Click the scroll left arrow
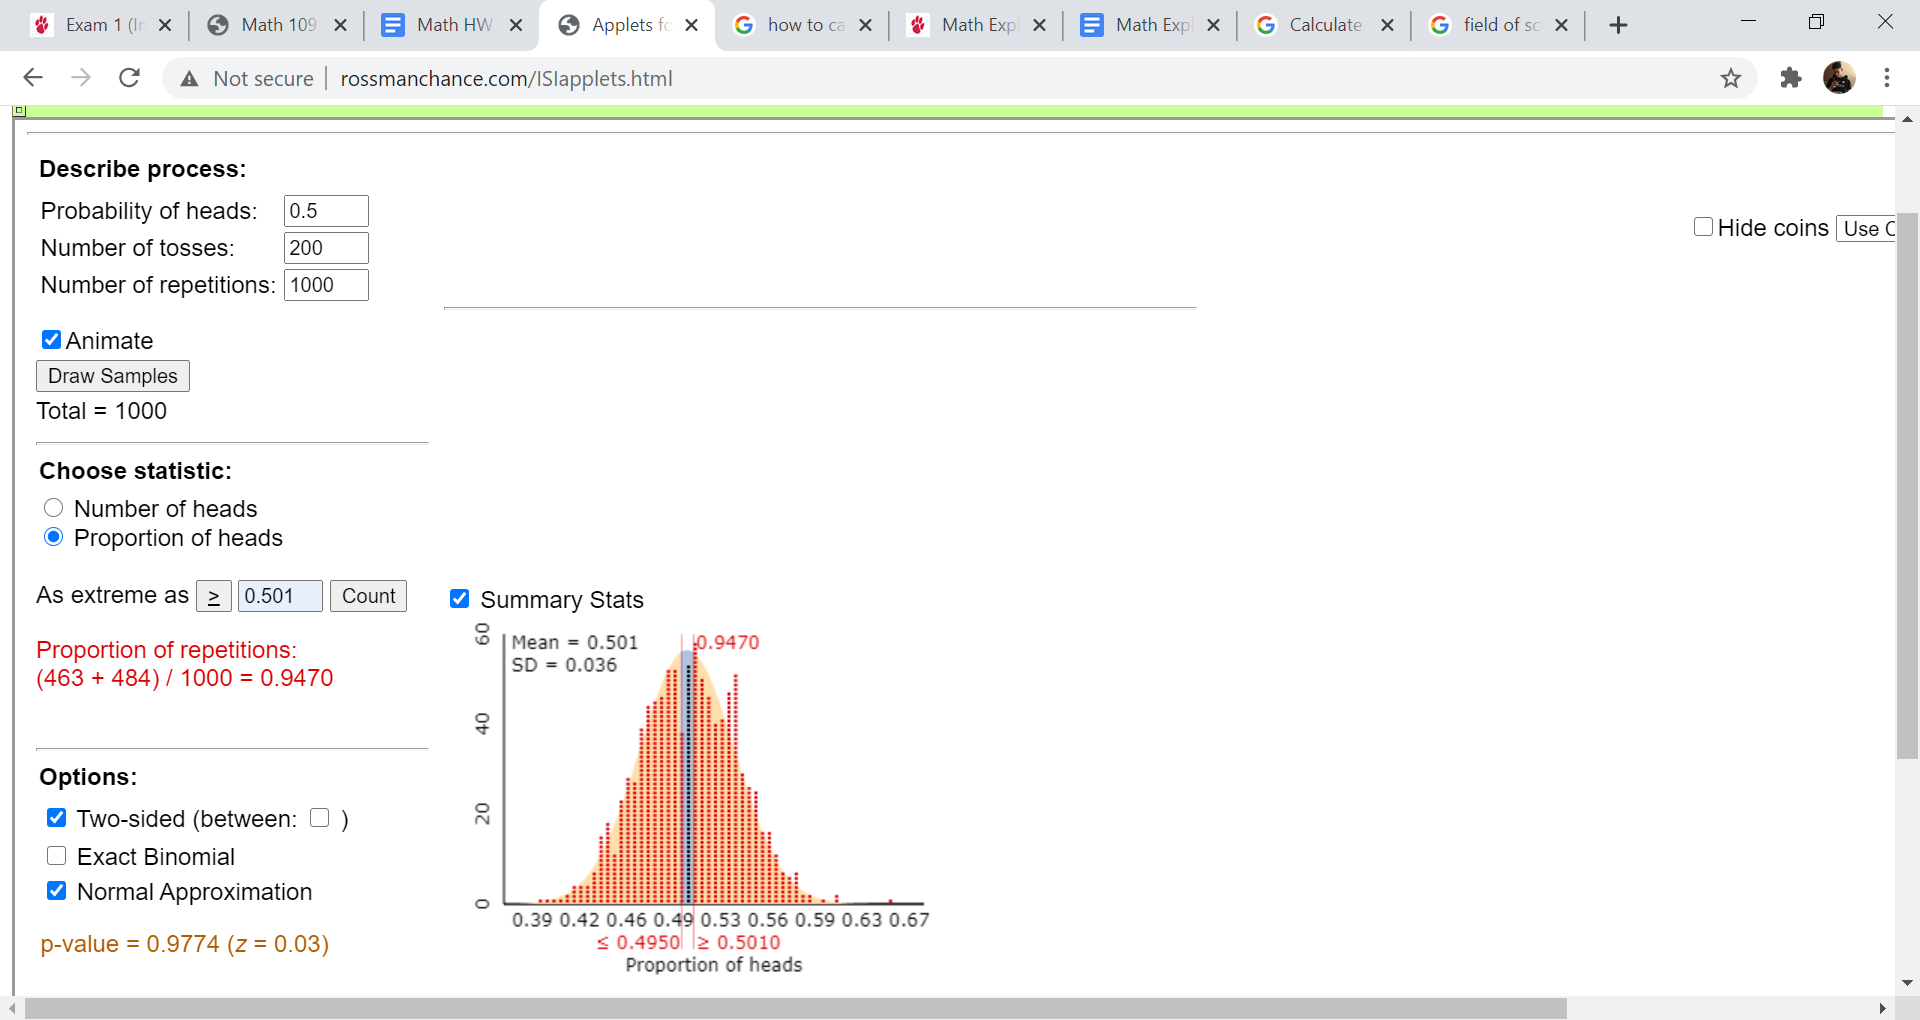The image size is (1920, 1020). pos(11,1008)
